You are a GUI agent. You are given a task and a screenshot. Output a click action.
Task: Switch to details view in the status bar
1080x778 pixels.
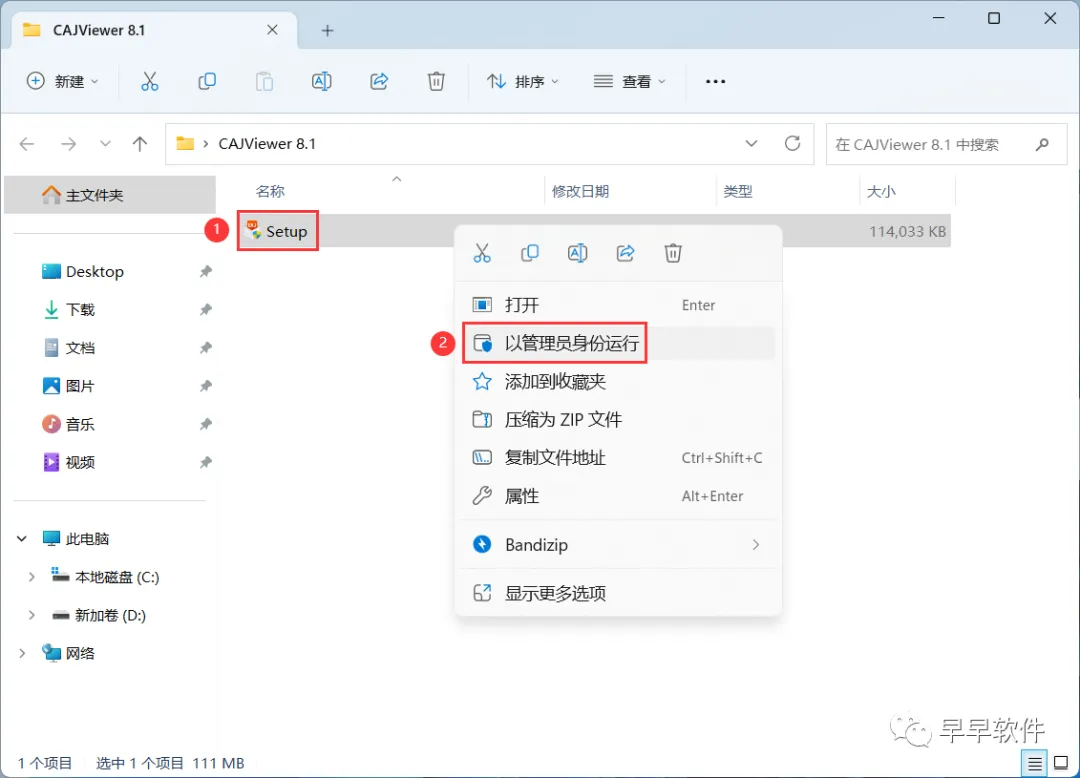(x=1035, y=763)
